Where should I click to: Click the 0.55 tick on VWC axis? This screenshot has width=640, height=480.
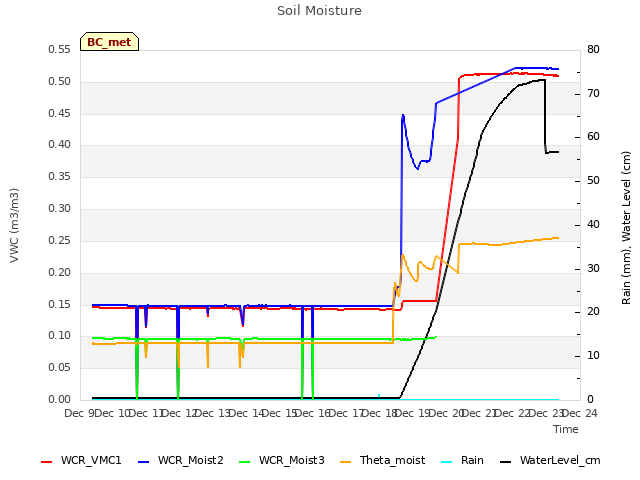coord(60,50)
